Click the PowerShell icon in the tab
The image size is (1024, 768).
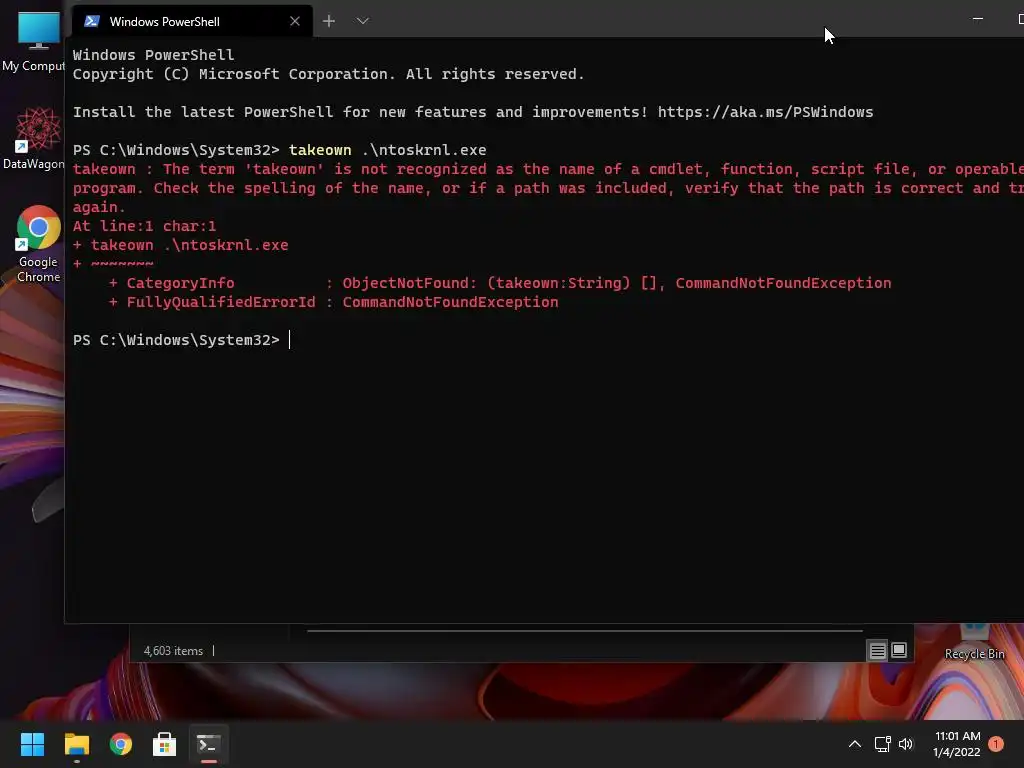coord(92,22)
